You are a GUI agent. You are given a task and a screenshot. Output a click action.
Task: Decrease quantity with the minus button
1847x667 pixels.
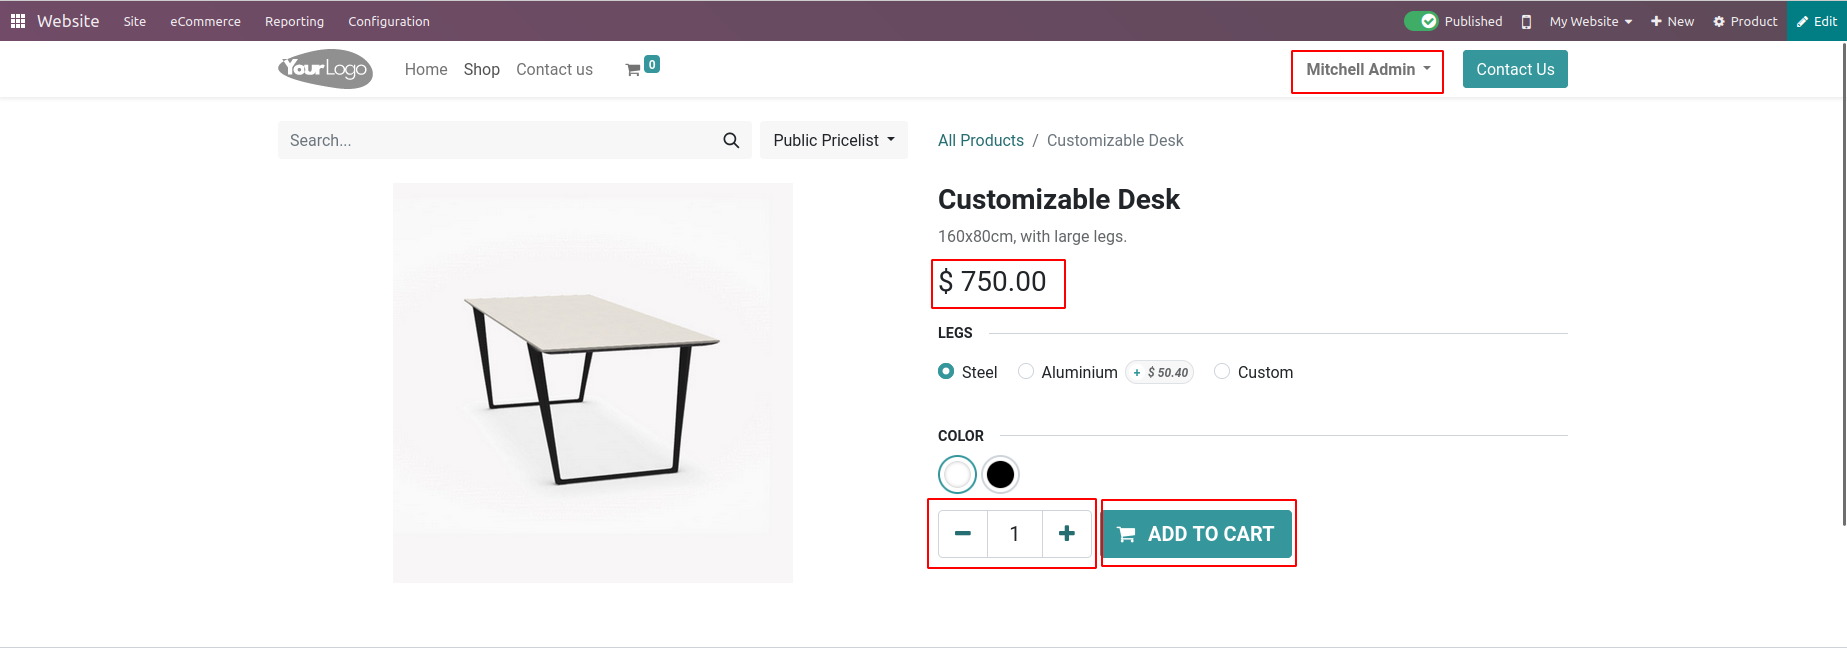tap(963, 534)
